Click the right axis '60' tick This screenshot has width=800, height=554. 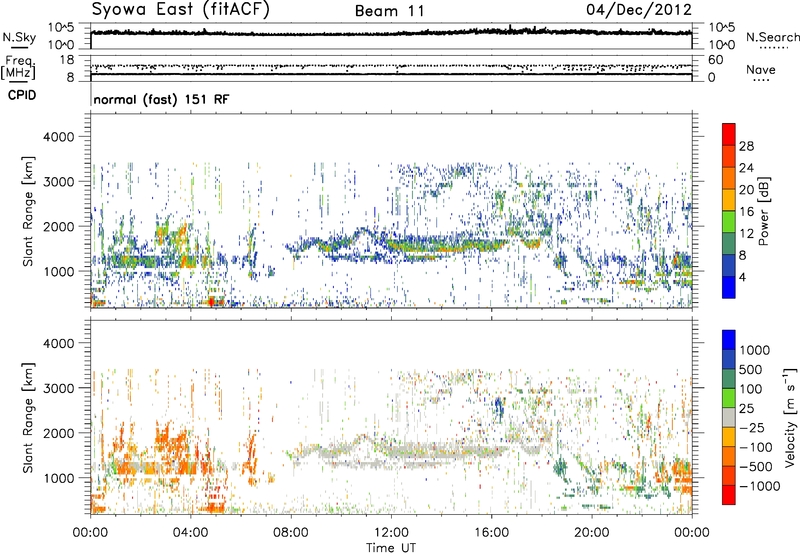(716, 60)
